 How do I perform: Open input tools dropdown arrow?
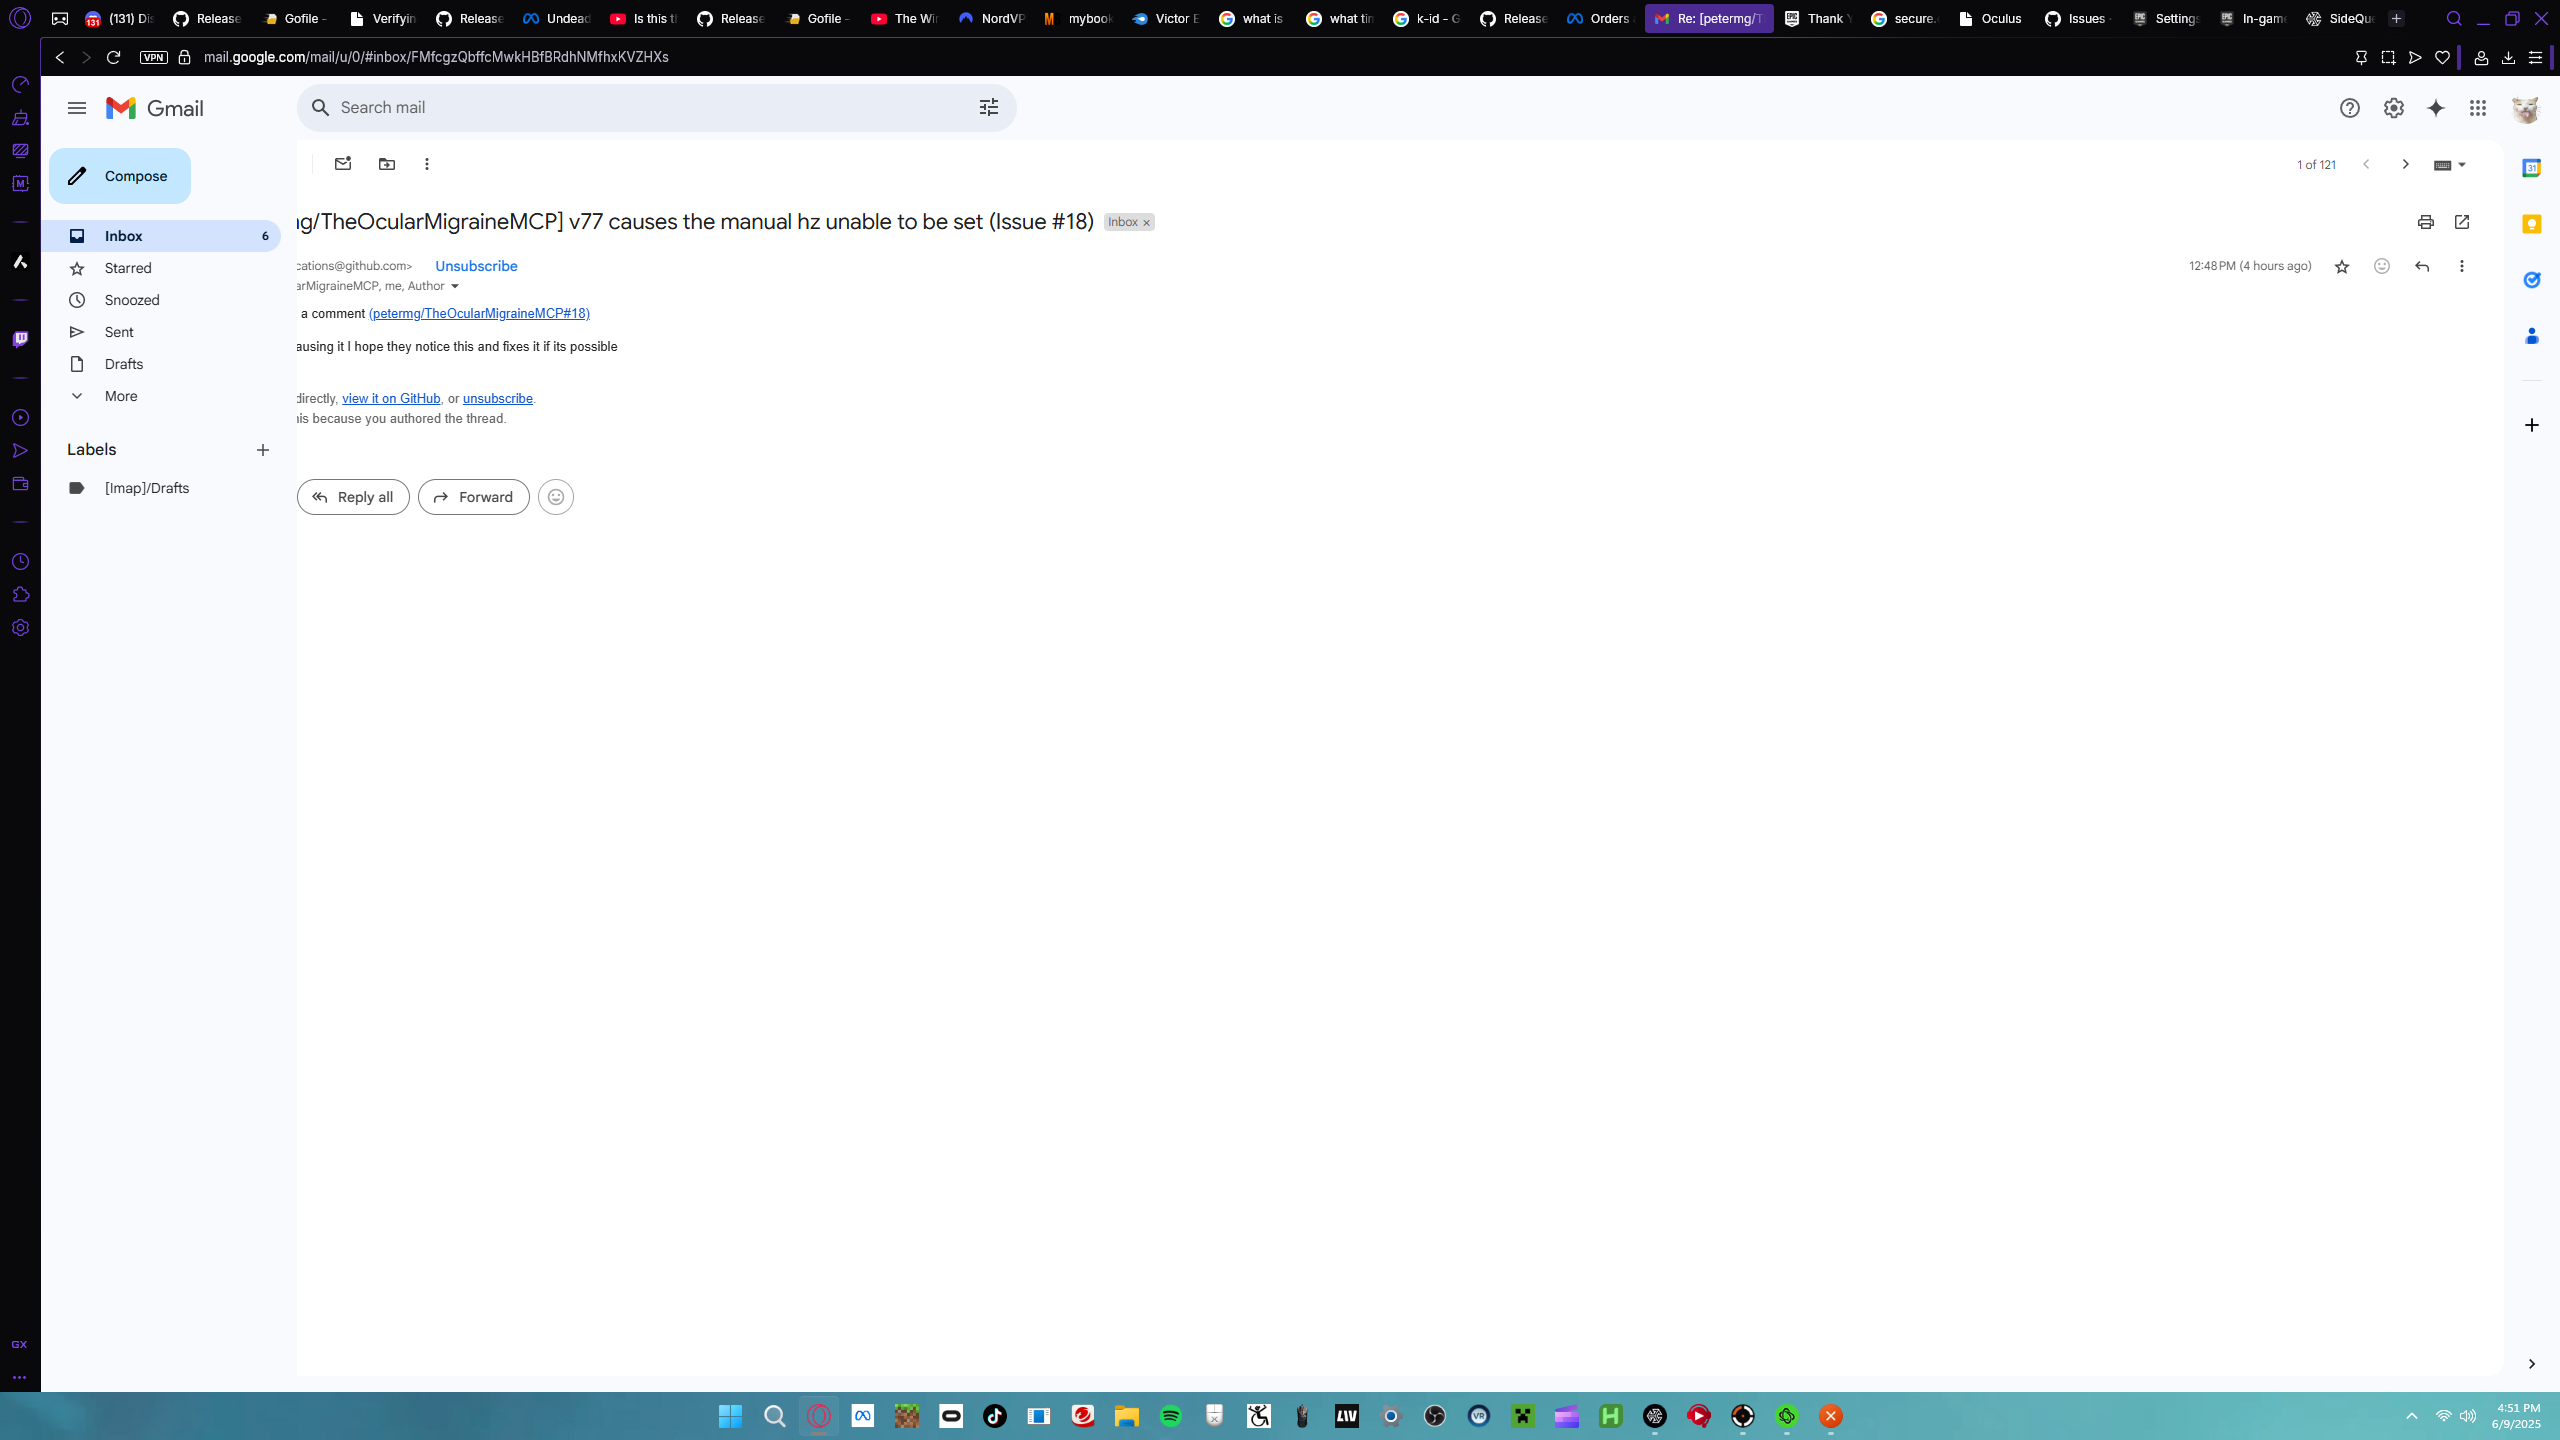2462,165
